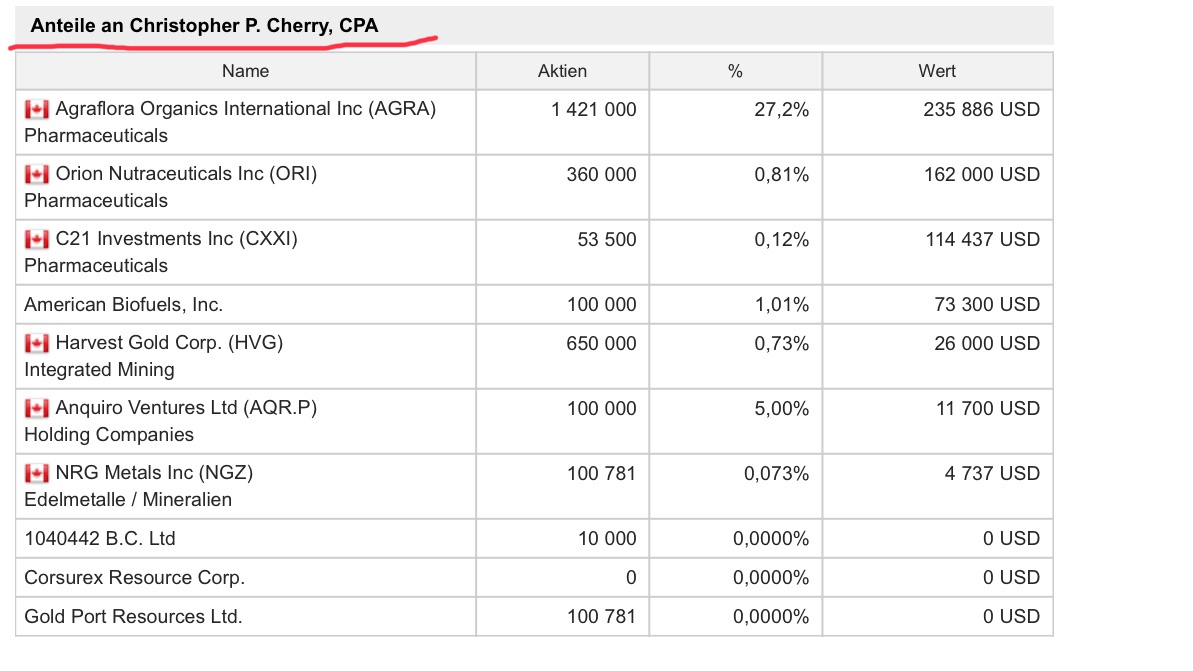Viewport: 1193px width, 671px height.
Task: Select American Biofuels, Inc. entry
Action: point(124,304)
